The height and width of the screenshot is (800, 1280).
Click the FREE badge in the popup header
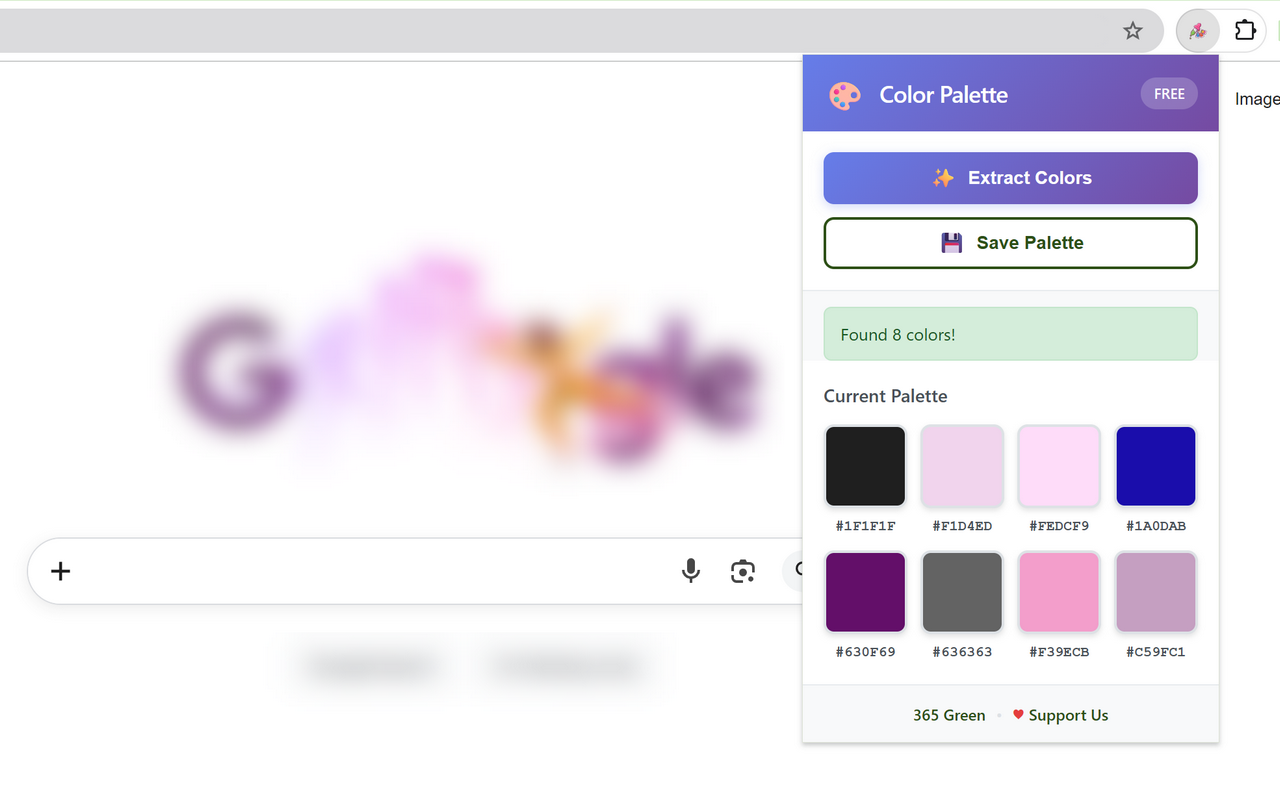coord(1168,93)
